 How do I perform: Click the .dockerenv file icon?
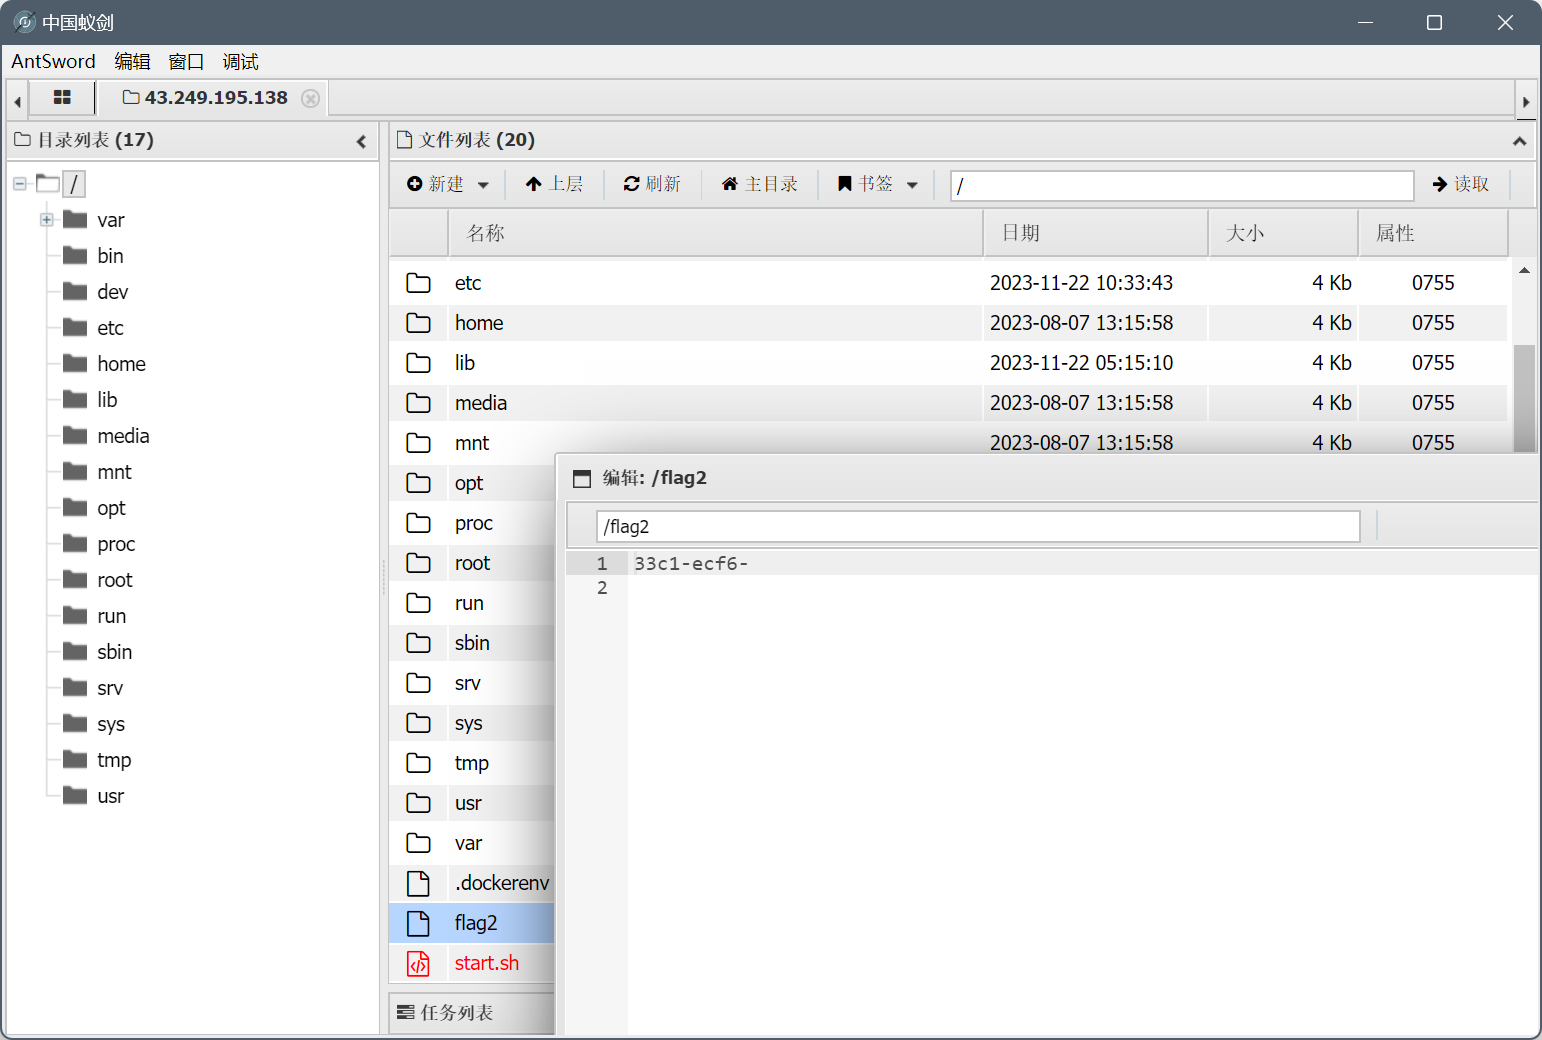[418, 883]
